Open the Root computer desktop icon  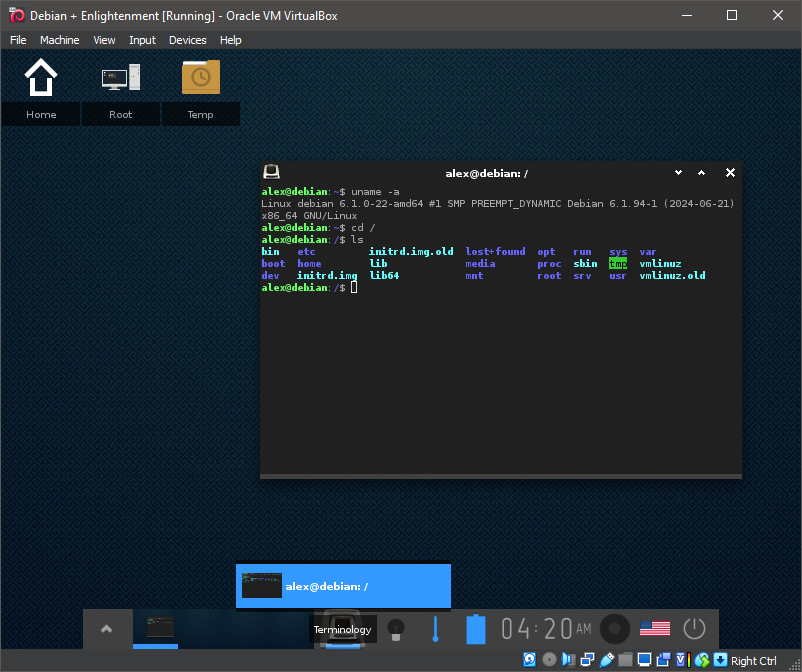click(120, 78)
